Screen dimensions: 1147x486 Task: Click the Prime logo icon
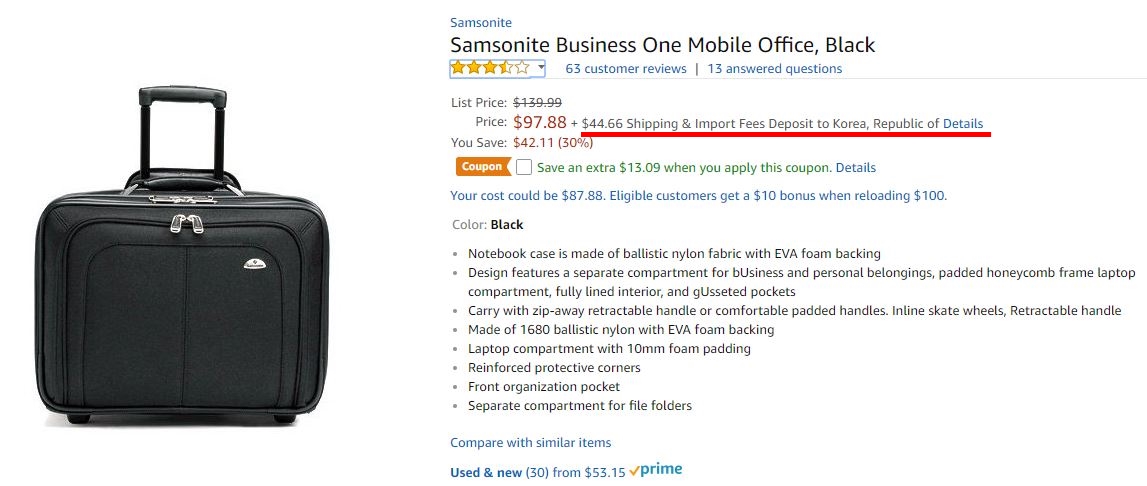656,471
